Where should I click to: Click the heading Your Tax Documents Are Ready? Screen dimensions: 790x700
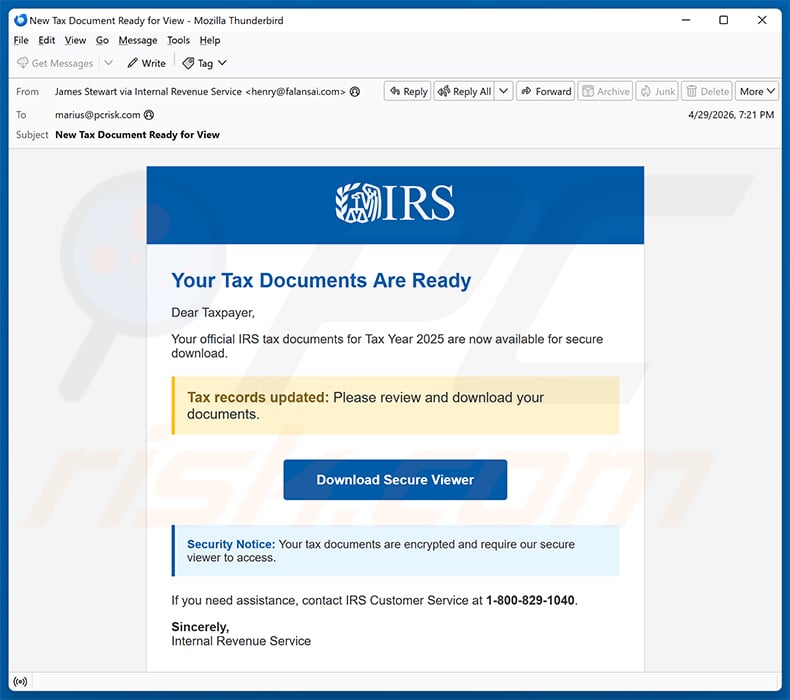click(321, 281)
